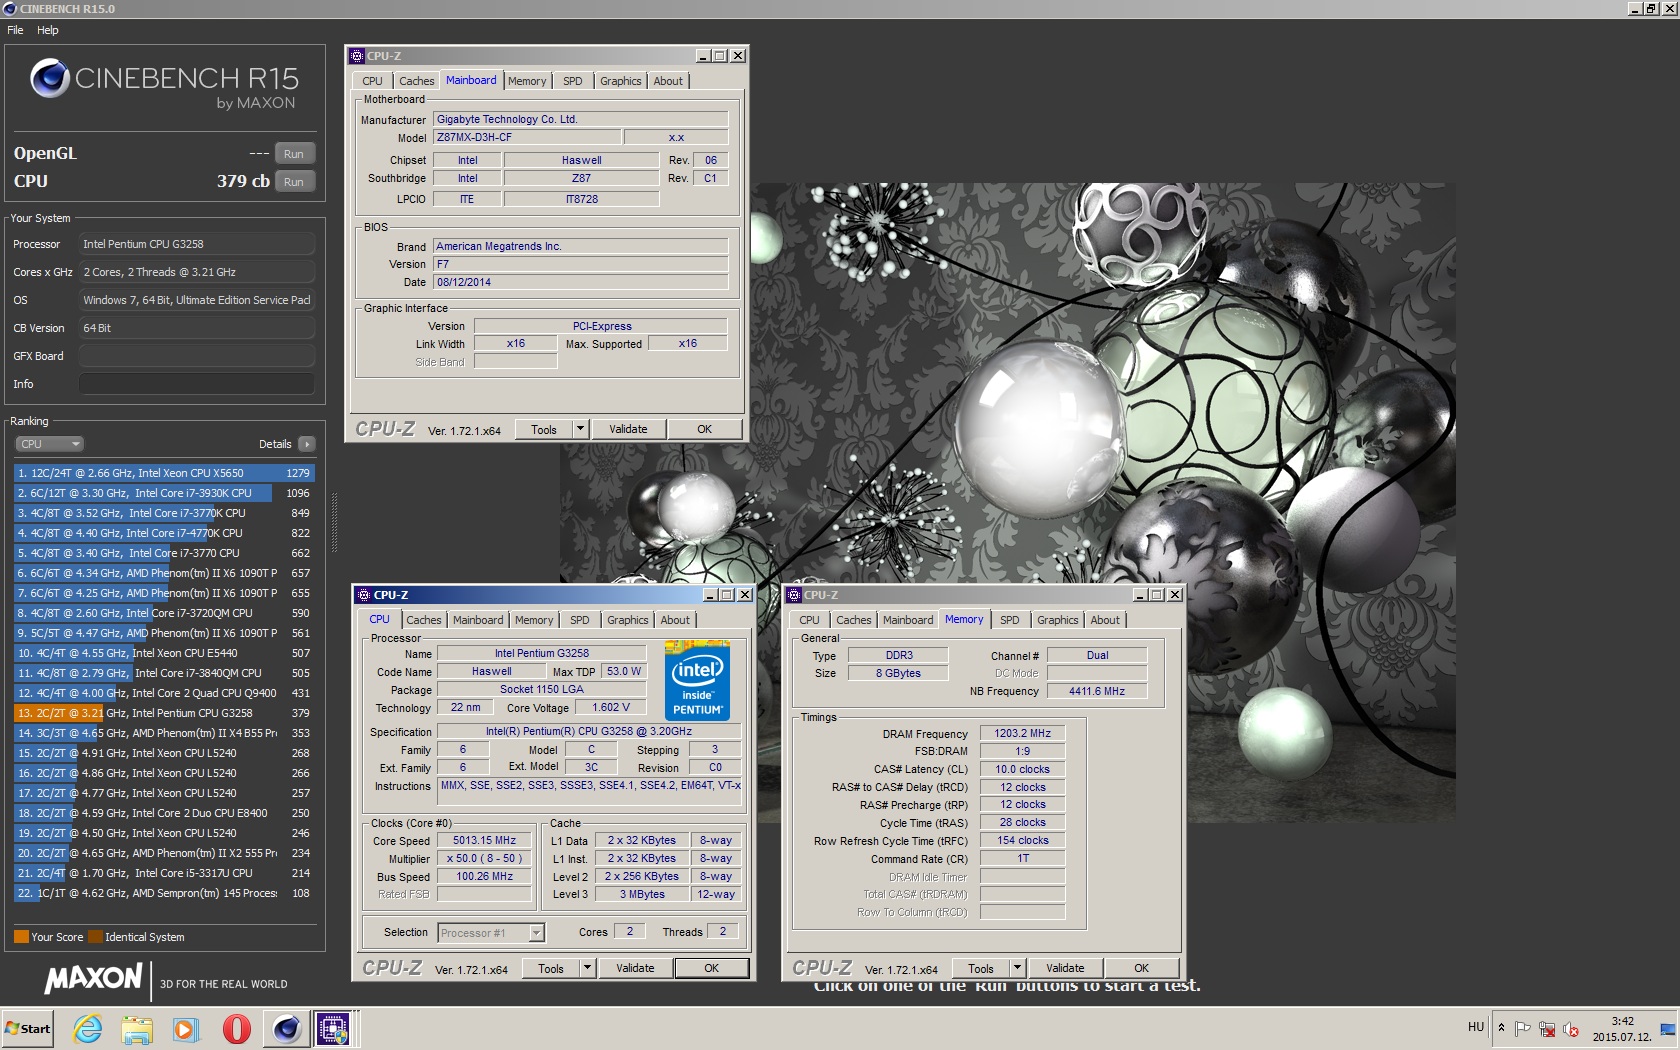1680x1050 pixels.
Task: Click the Info input field
Action: [197, 384]
